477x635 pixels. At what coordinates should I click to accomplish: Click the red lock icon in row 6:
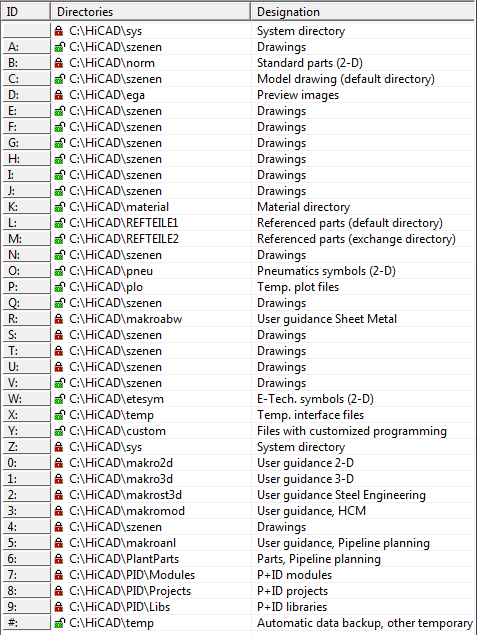pyautogui.click(x=59, y=559)
